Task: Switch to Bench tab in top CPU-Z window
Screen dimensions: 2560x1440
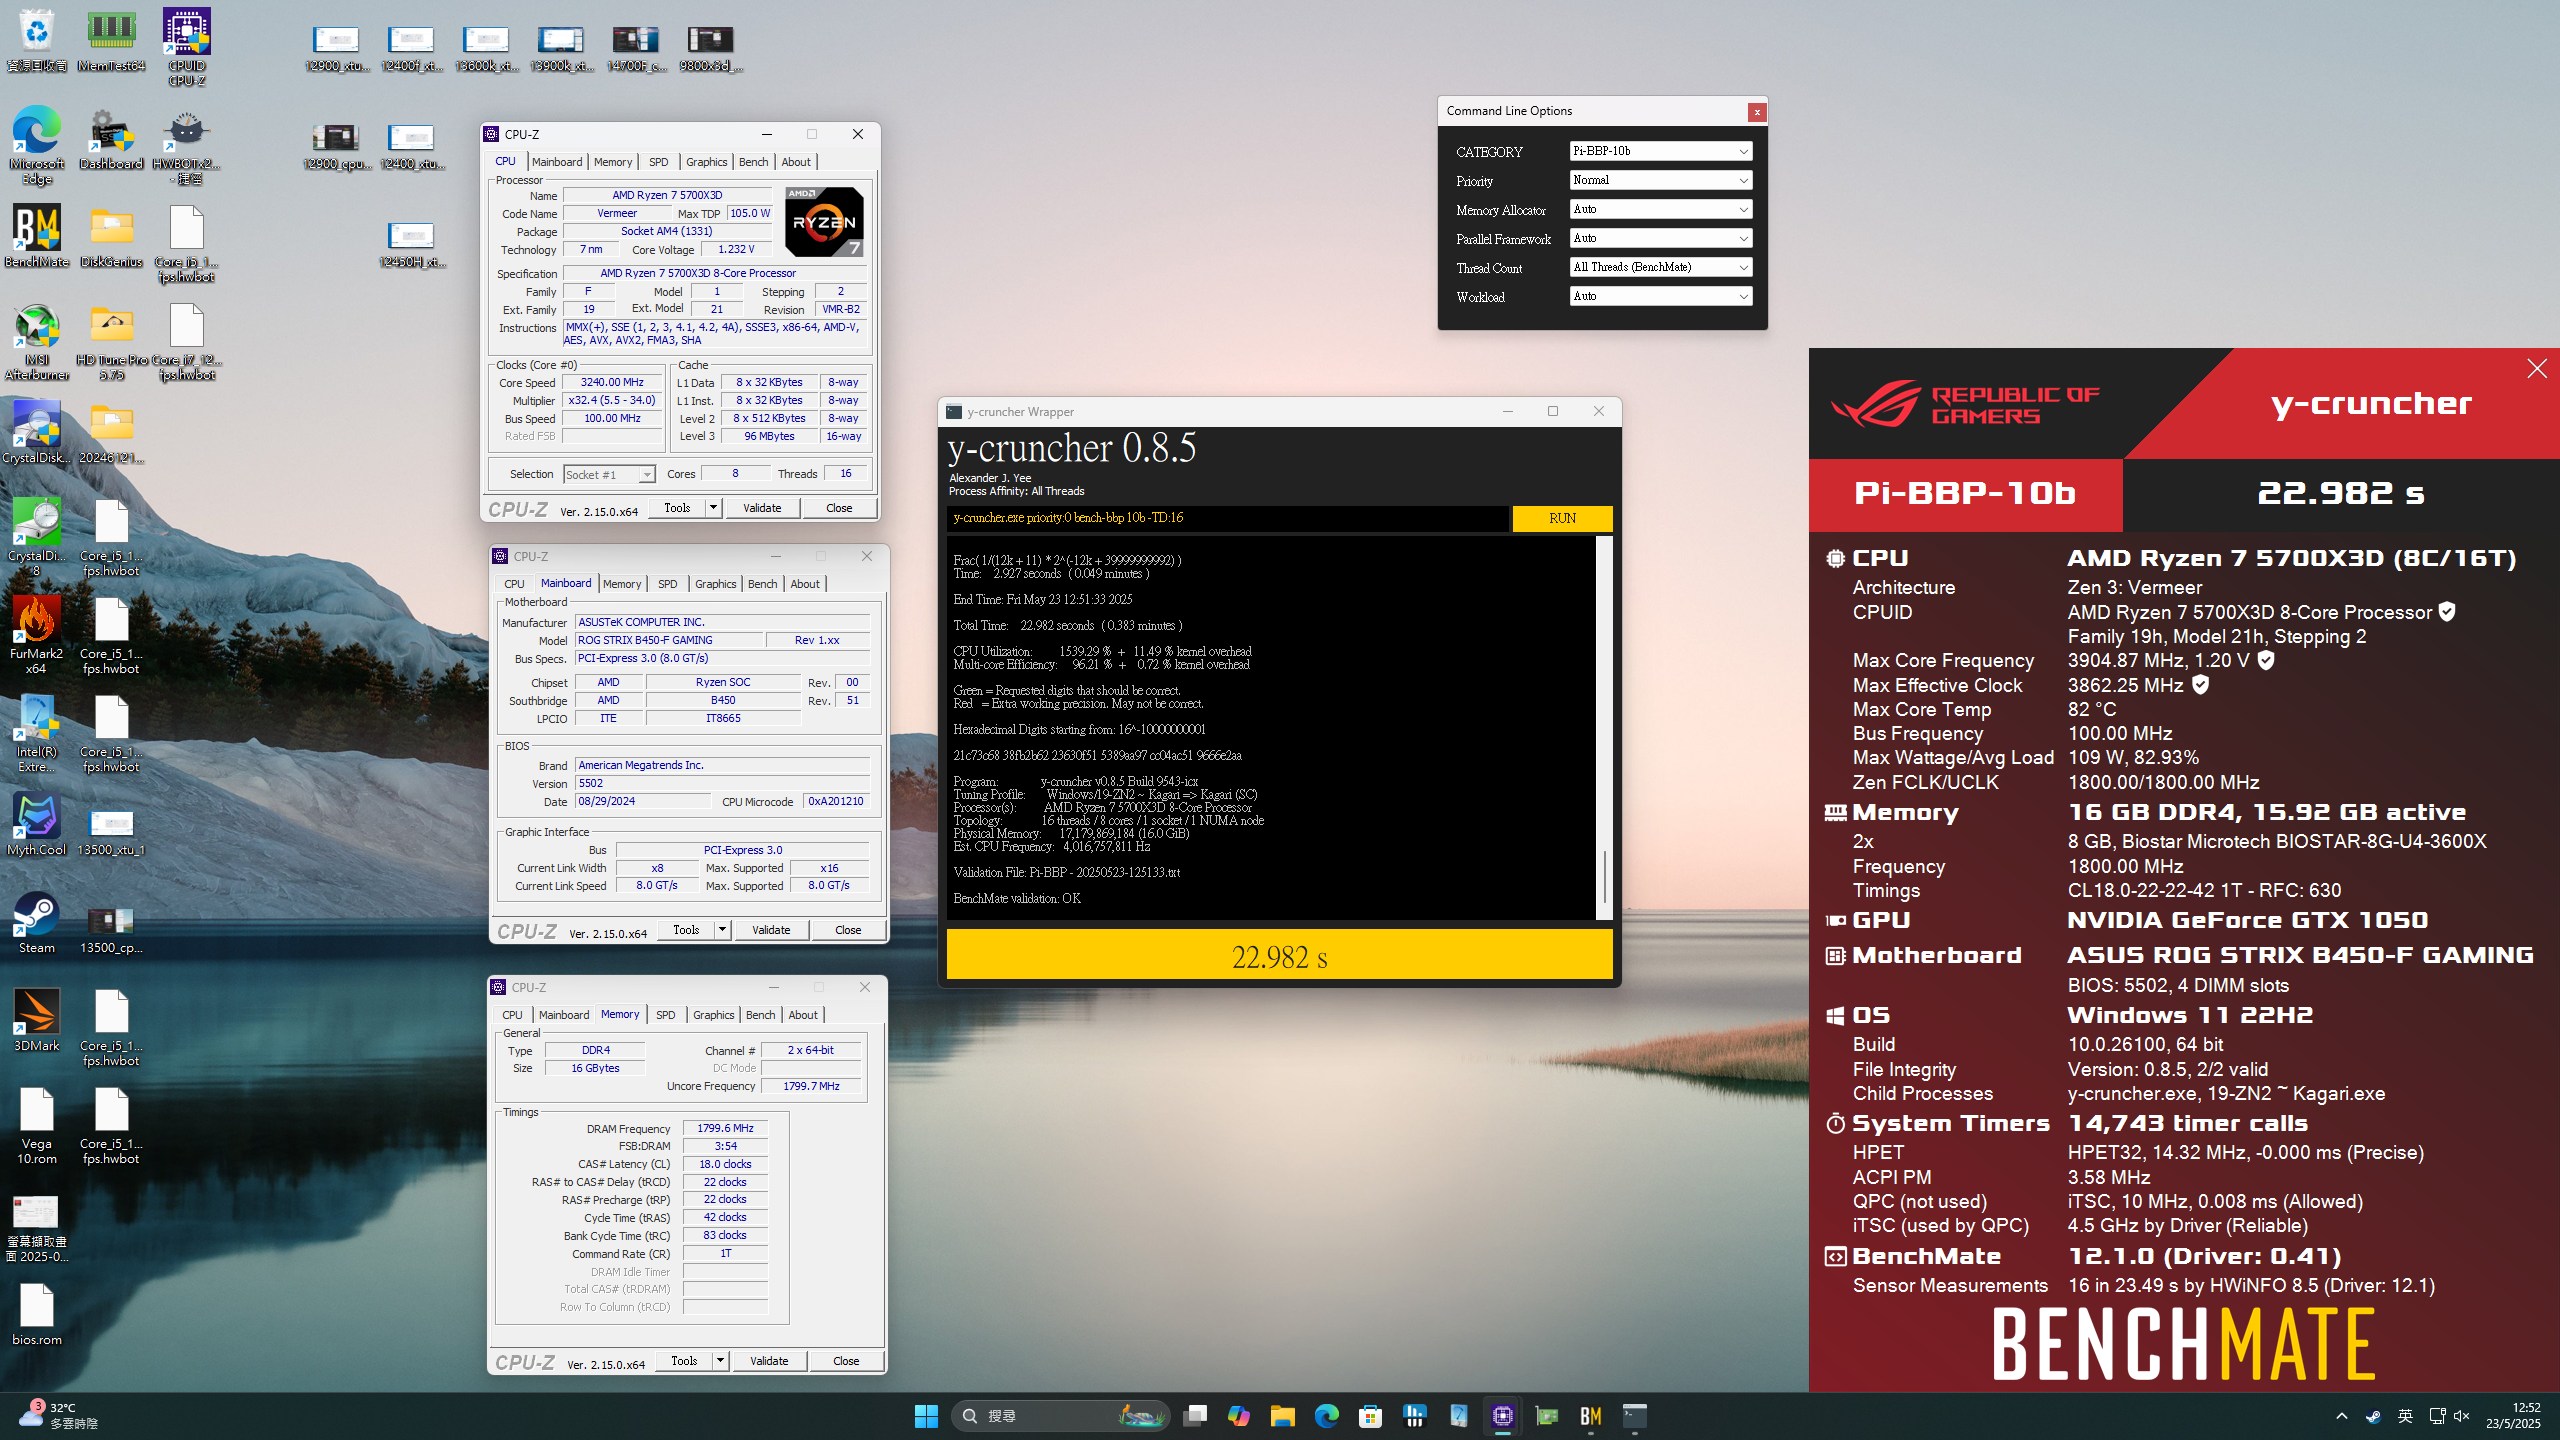Action: pyautogui.click(x=753, y=162)
